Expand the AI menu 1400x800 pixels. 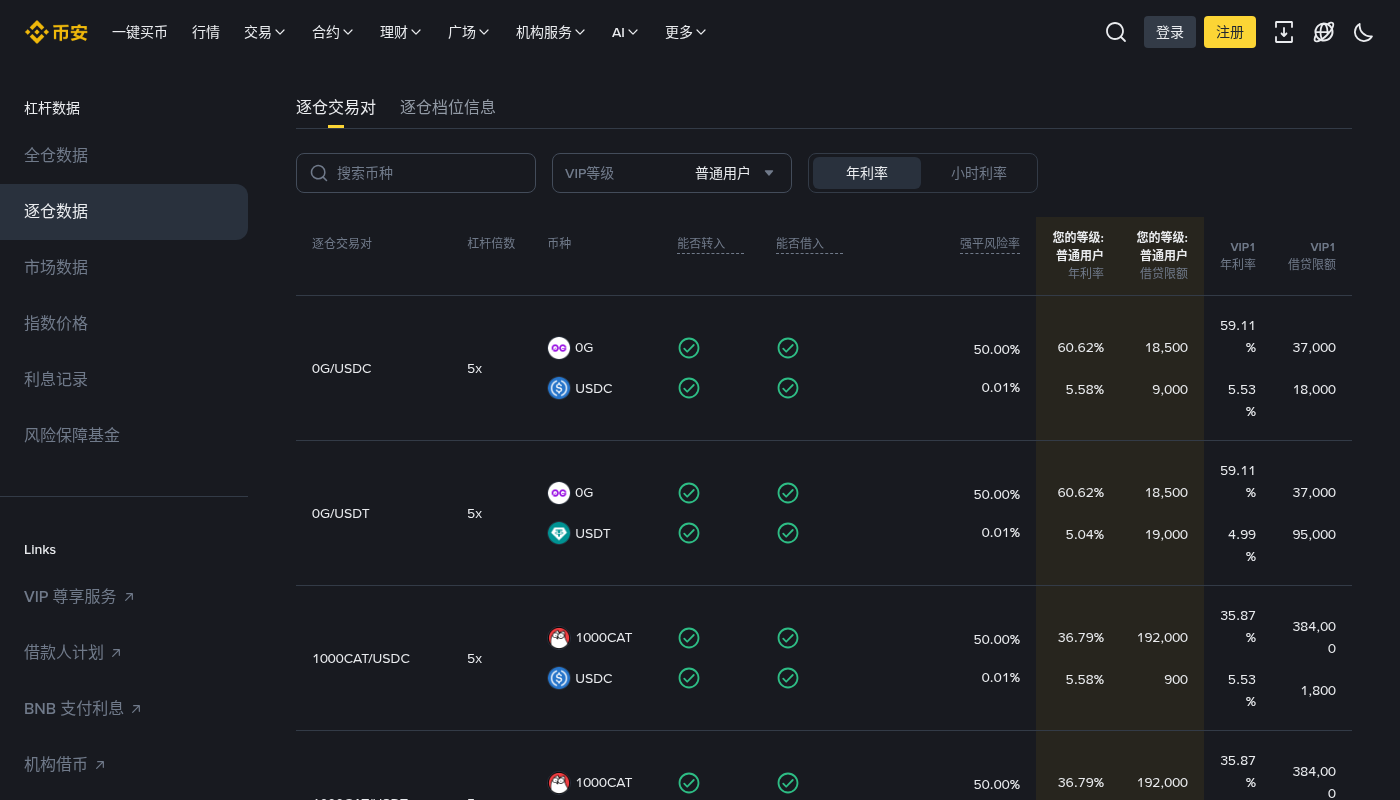[x=625, y=32]
